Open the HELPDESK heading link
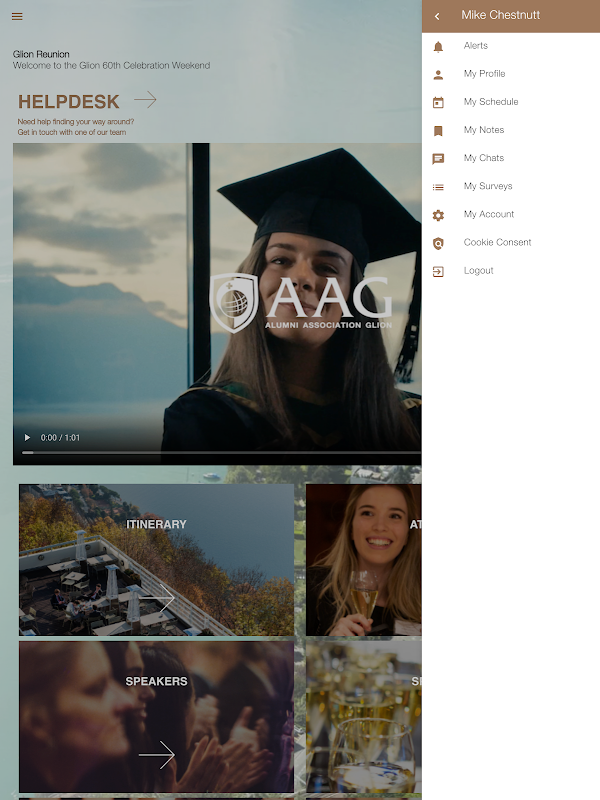 [69, 102]
